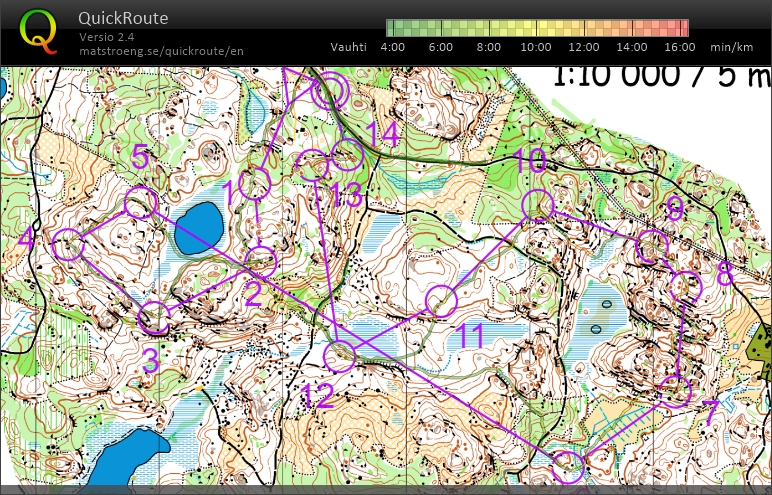Select control circle 4 on the map

pos(68,244)
